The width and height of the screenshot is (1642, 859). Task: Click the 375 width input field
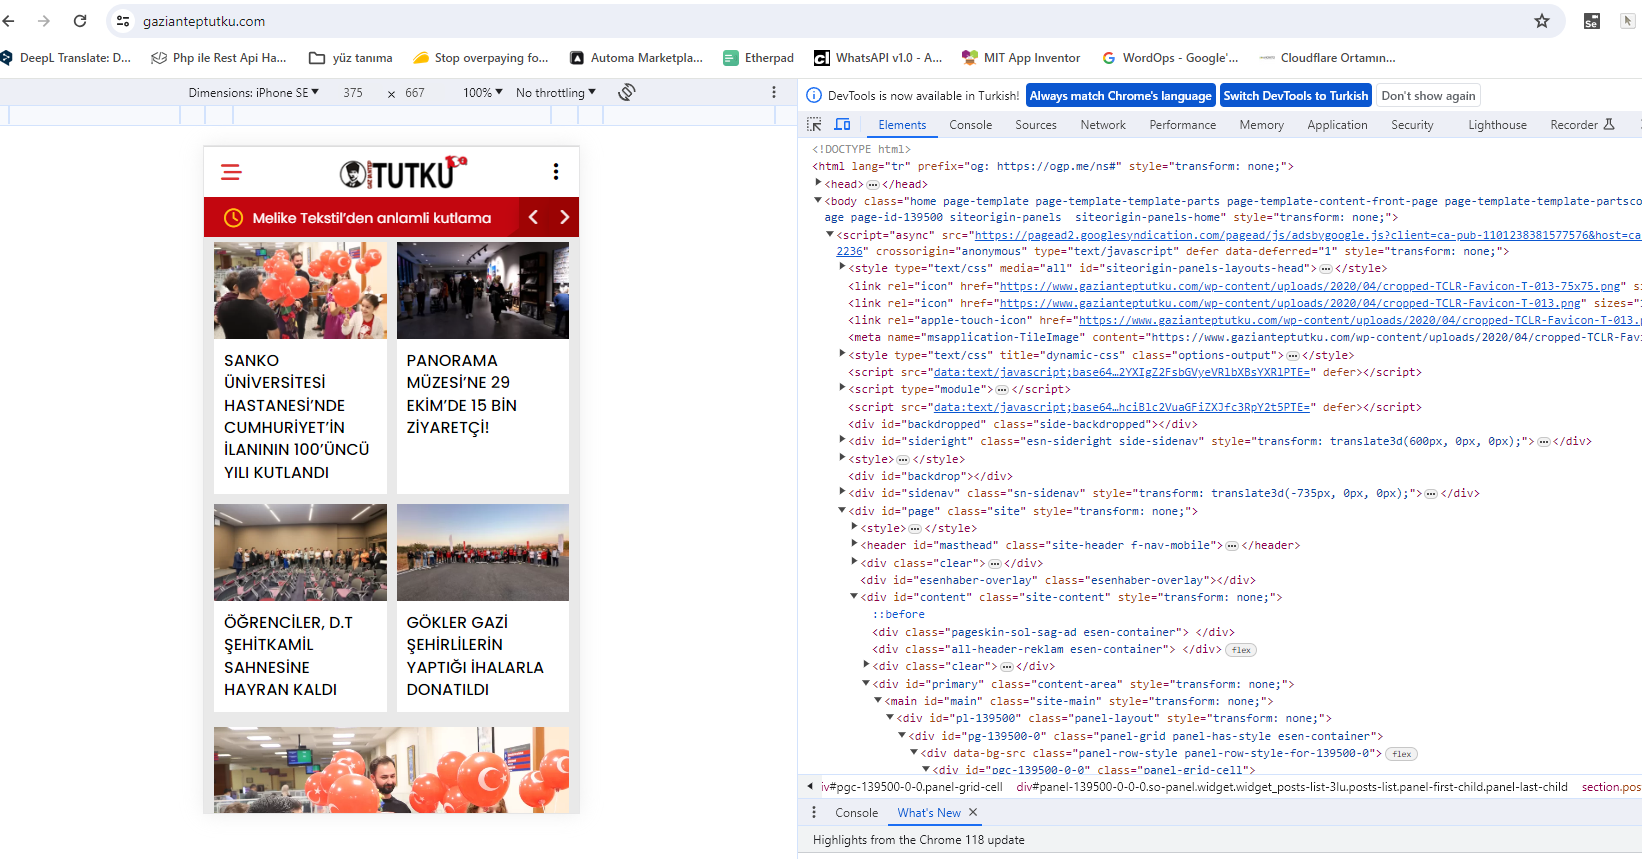(353, 93)
